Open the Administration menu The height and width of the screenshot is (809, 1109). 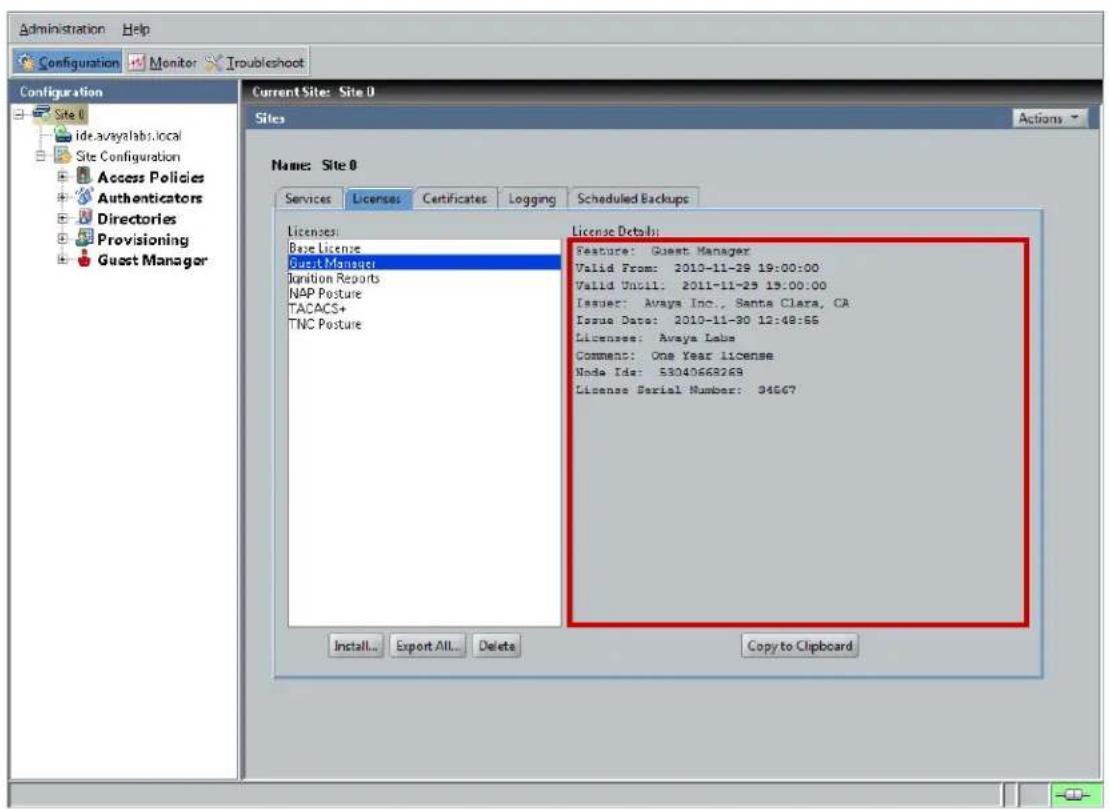62,29
